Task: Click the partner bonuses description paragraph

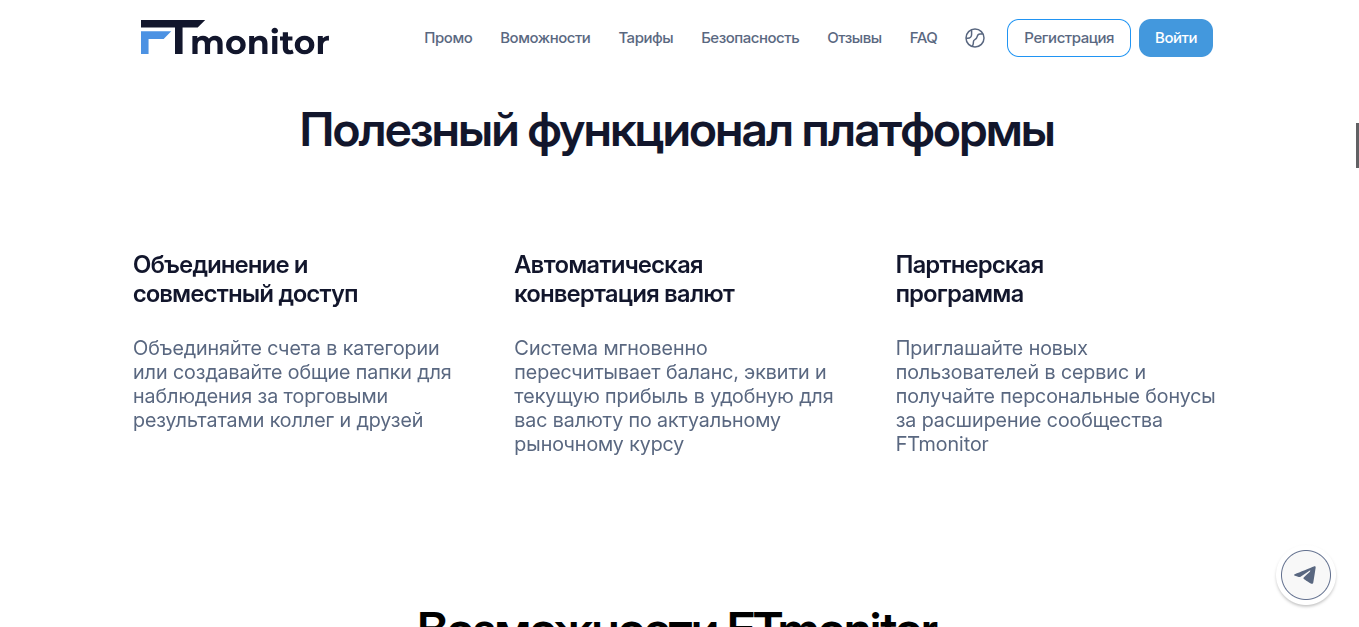Action: [x=1055, y=396]
